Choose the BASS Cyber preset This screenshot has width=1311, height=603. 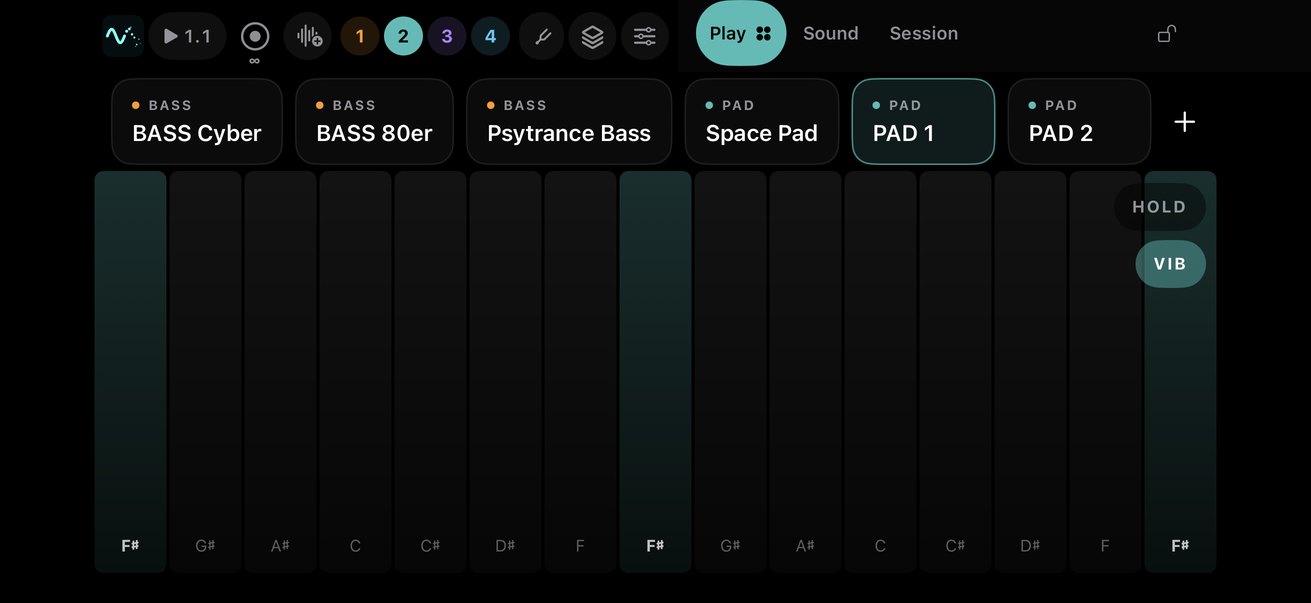tap(197, 121)
